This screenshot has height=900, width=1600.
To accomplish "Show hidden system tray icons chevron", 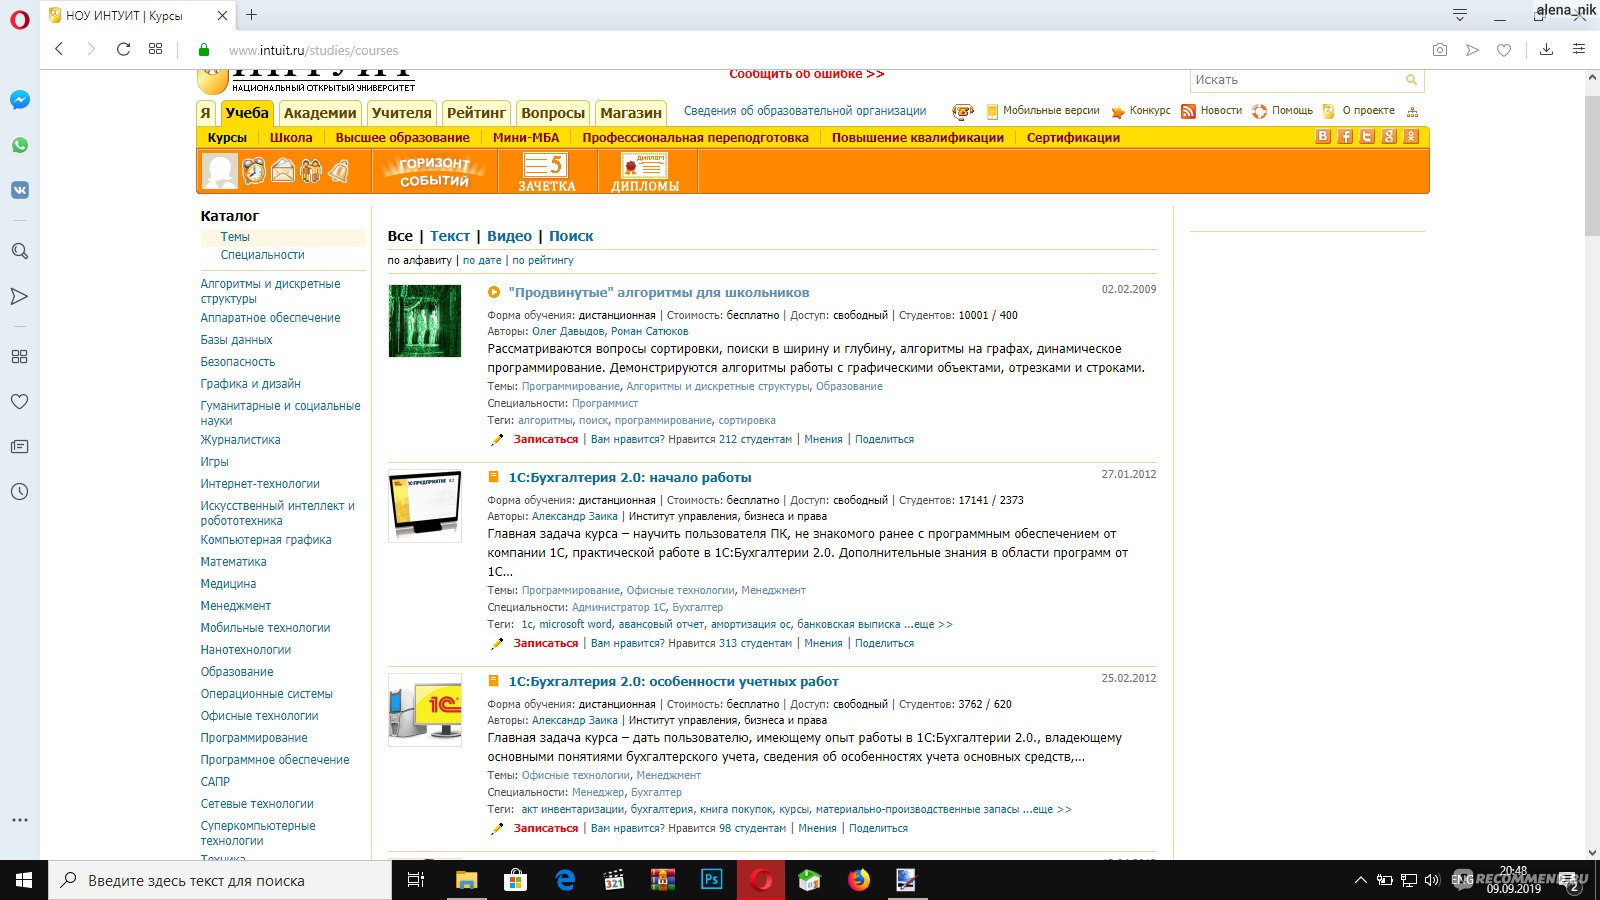I will [x=1360, y=880].
